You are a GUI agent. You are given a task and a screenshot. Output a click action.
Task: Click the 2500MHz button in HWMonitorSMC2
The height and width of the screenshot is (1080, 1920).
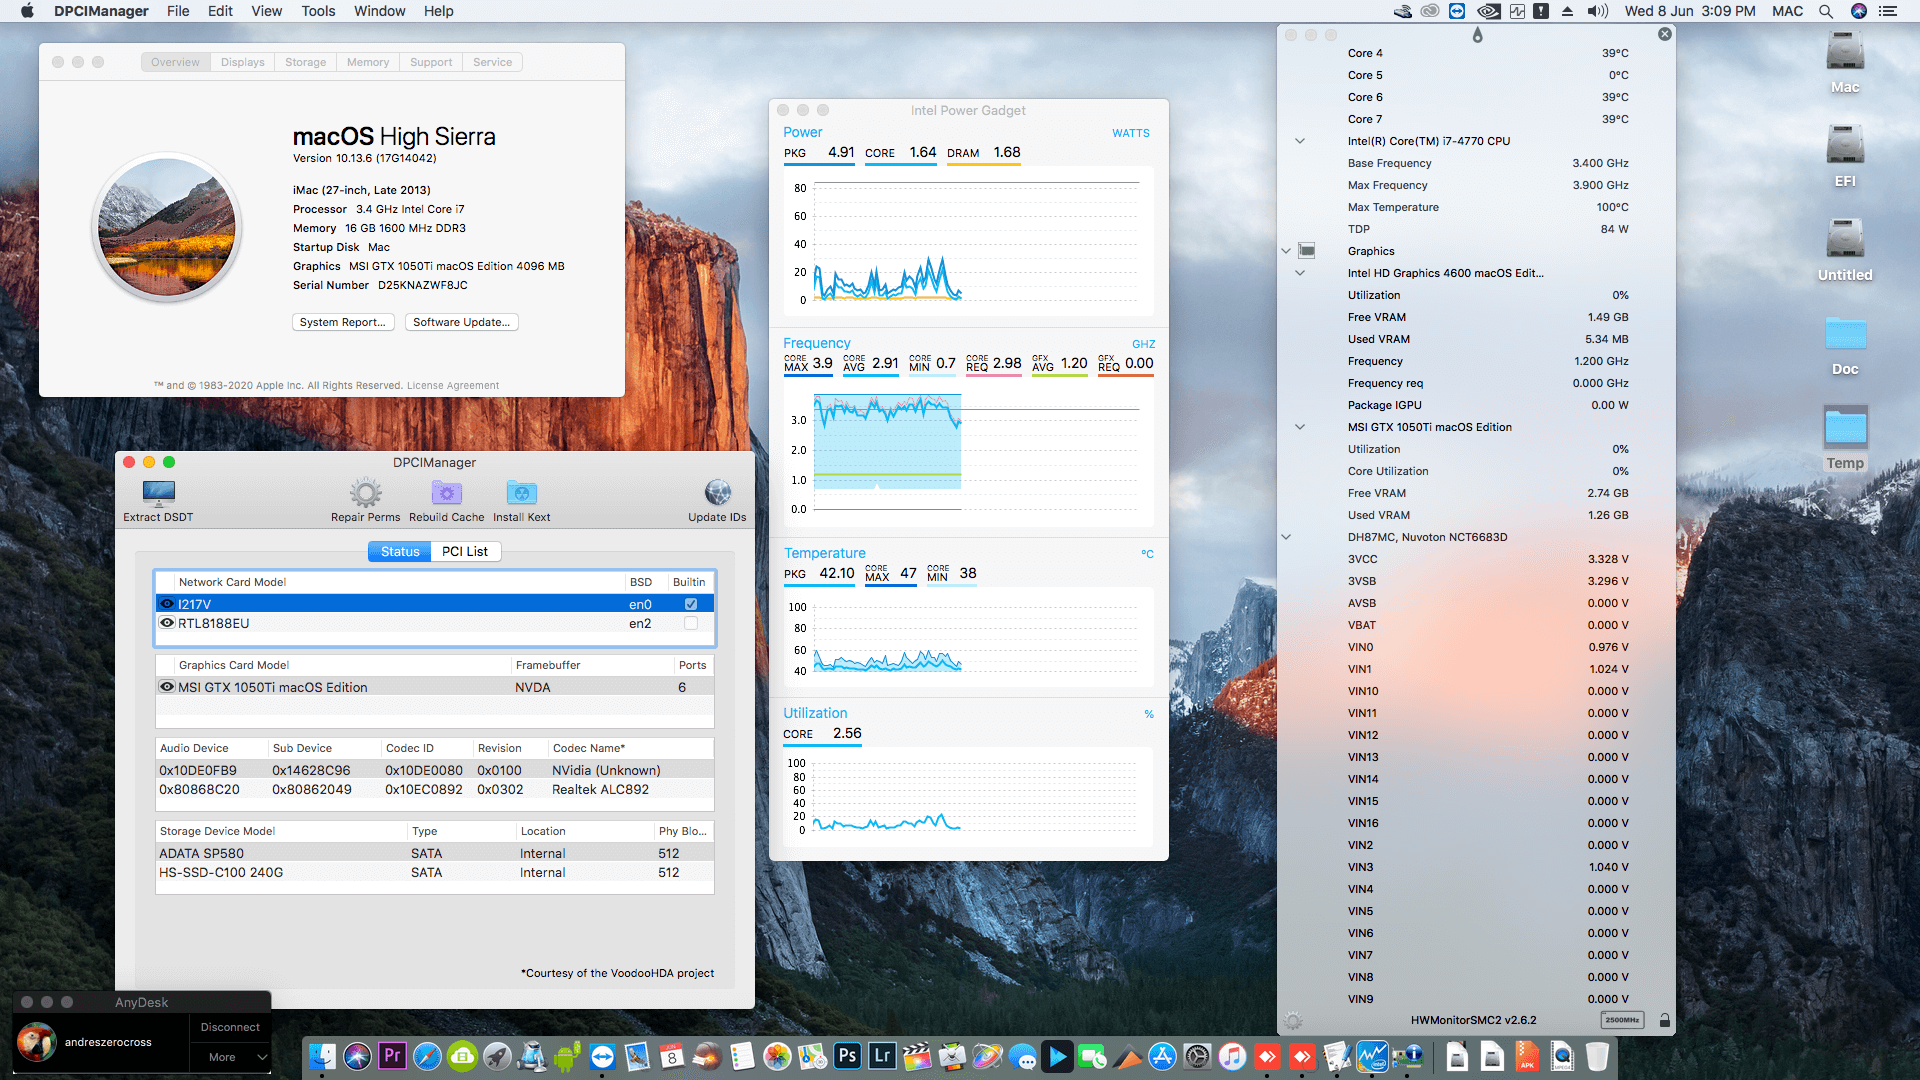pos(1622,1020)
